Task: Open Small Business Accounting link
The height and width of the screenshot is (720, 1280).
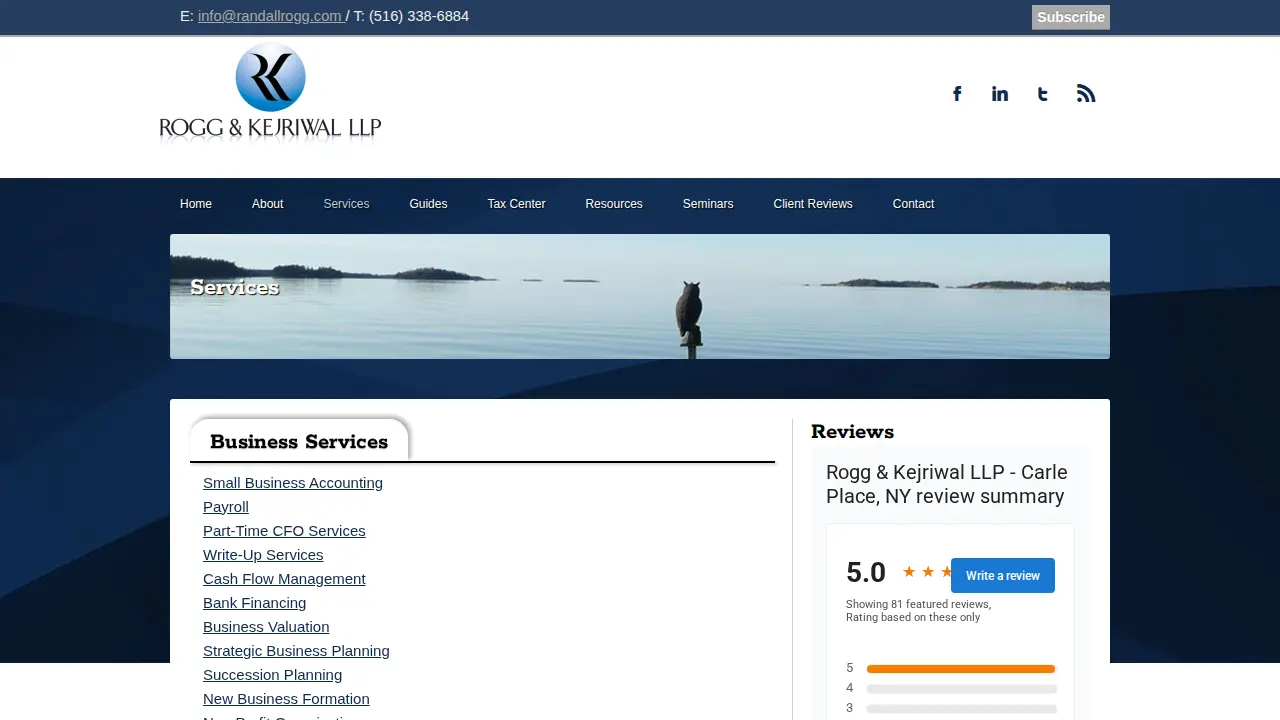Action: tap(293, 483)
